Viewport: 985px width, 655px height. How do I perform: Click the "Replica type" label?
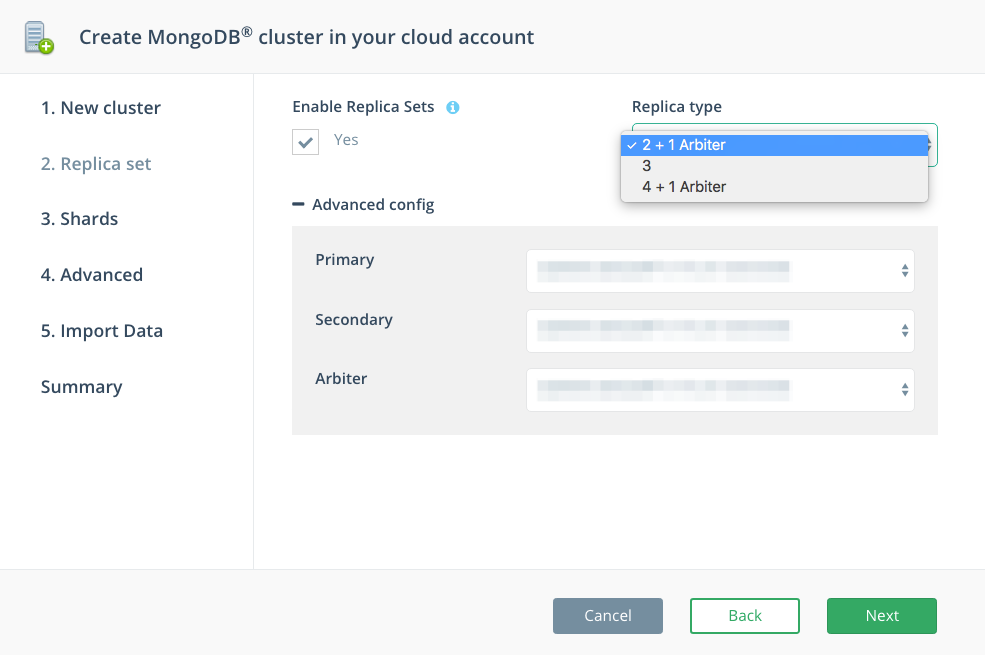tap(677, 107)
